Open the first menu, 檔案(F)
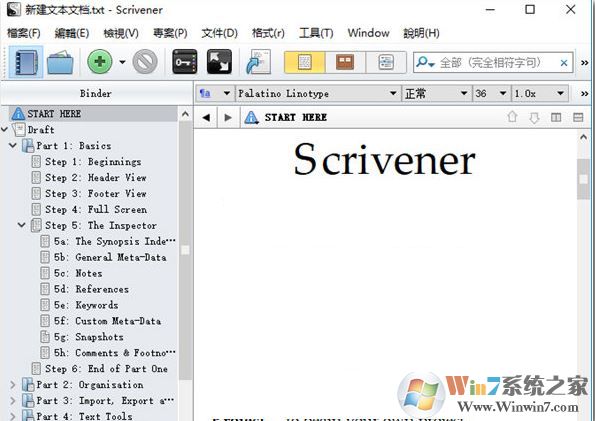The image size is (595, 421). tap(24, 33)
